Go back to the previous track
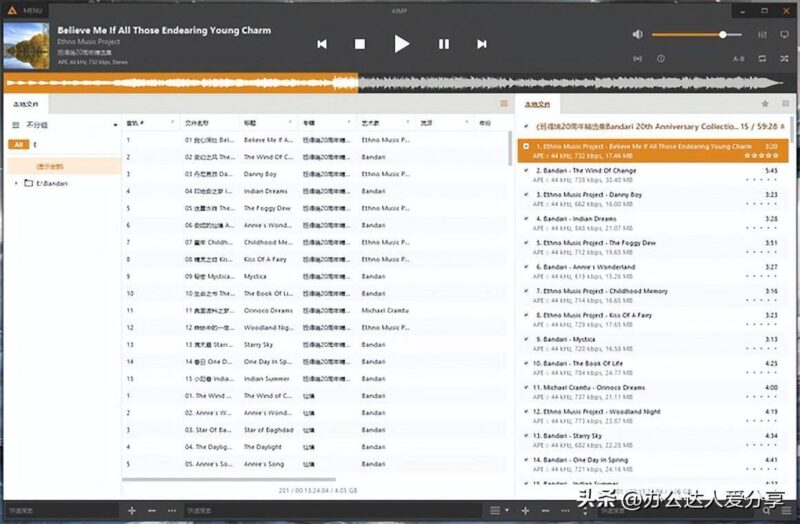This screenshot has width=800, height=524. point(322,44)
